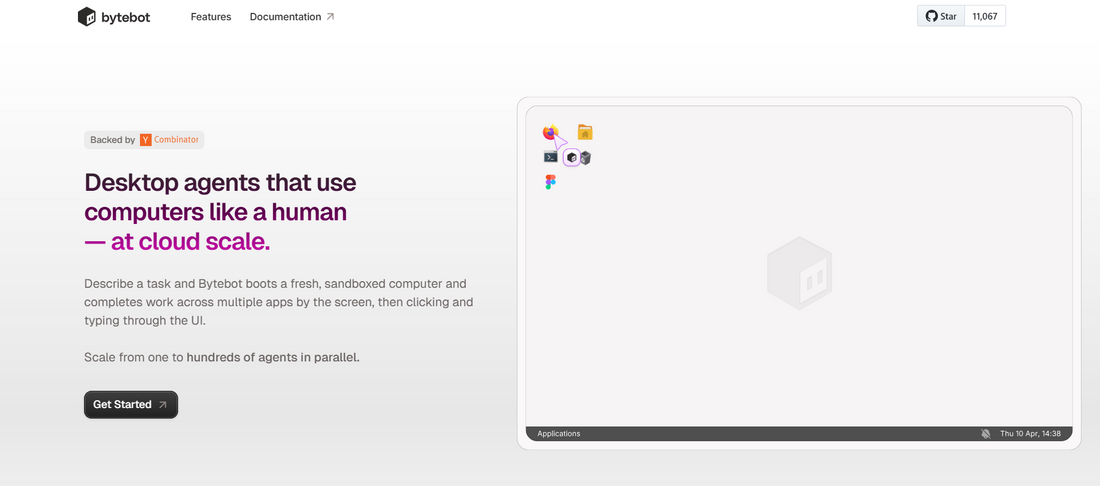
Task: Open the Figma icon on demo desktop
Action: coord(550,182)
